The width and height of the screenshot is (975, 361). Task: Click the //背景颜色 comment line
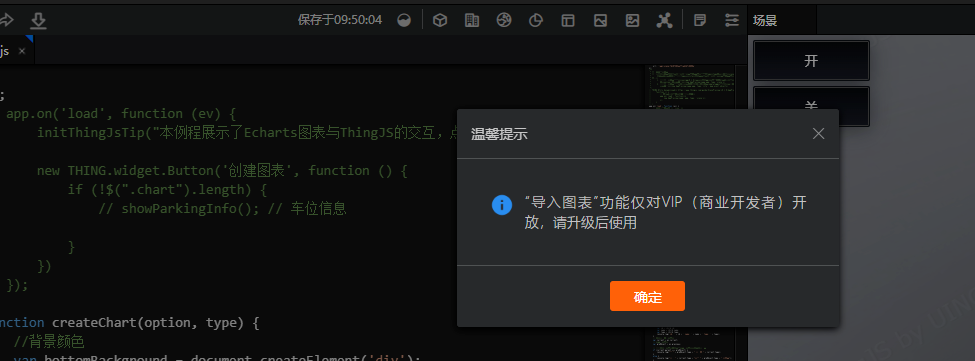point(49,342)
